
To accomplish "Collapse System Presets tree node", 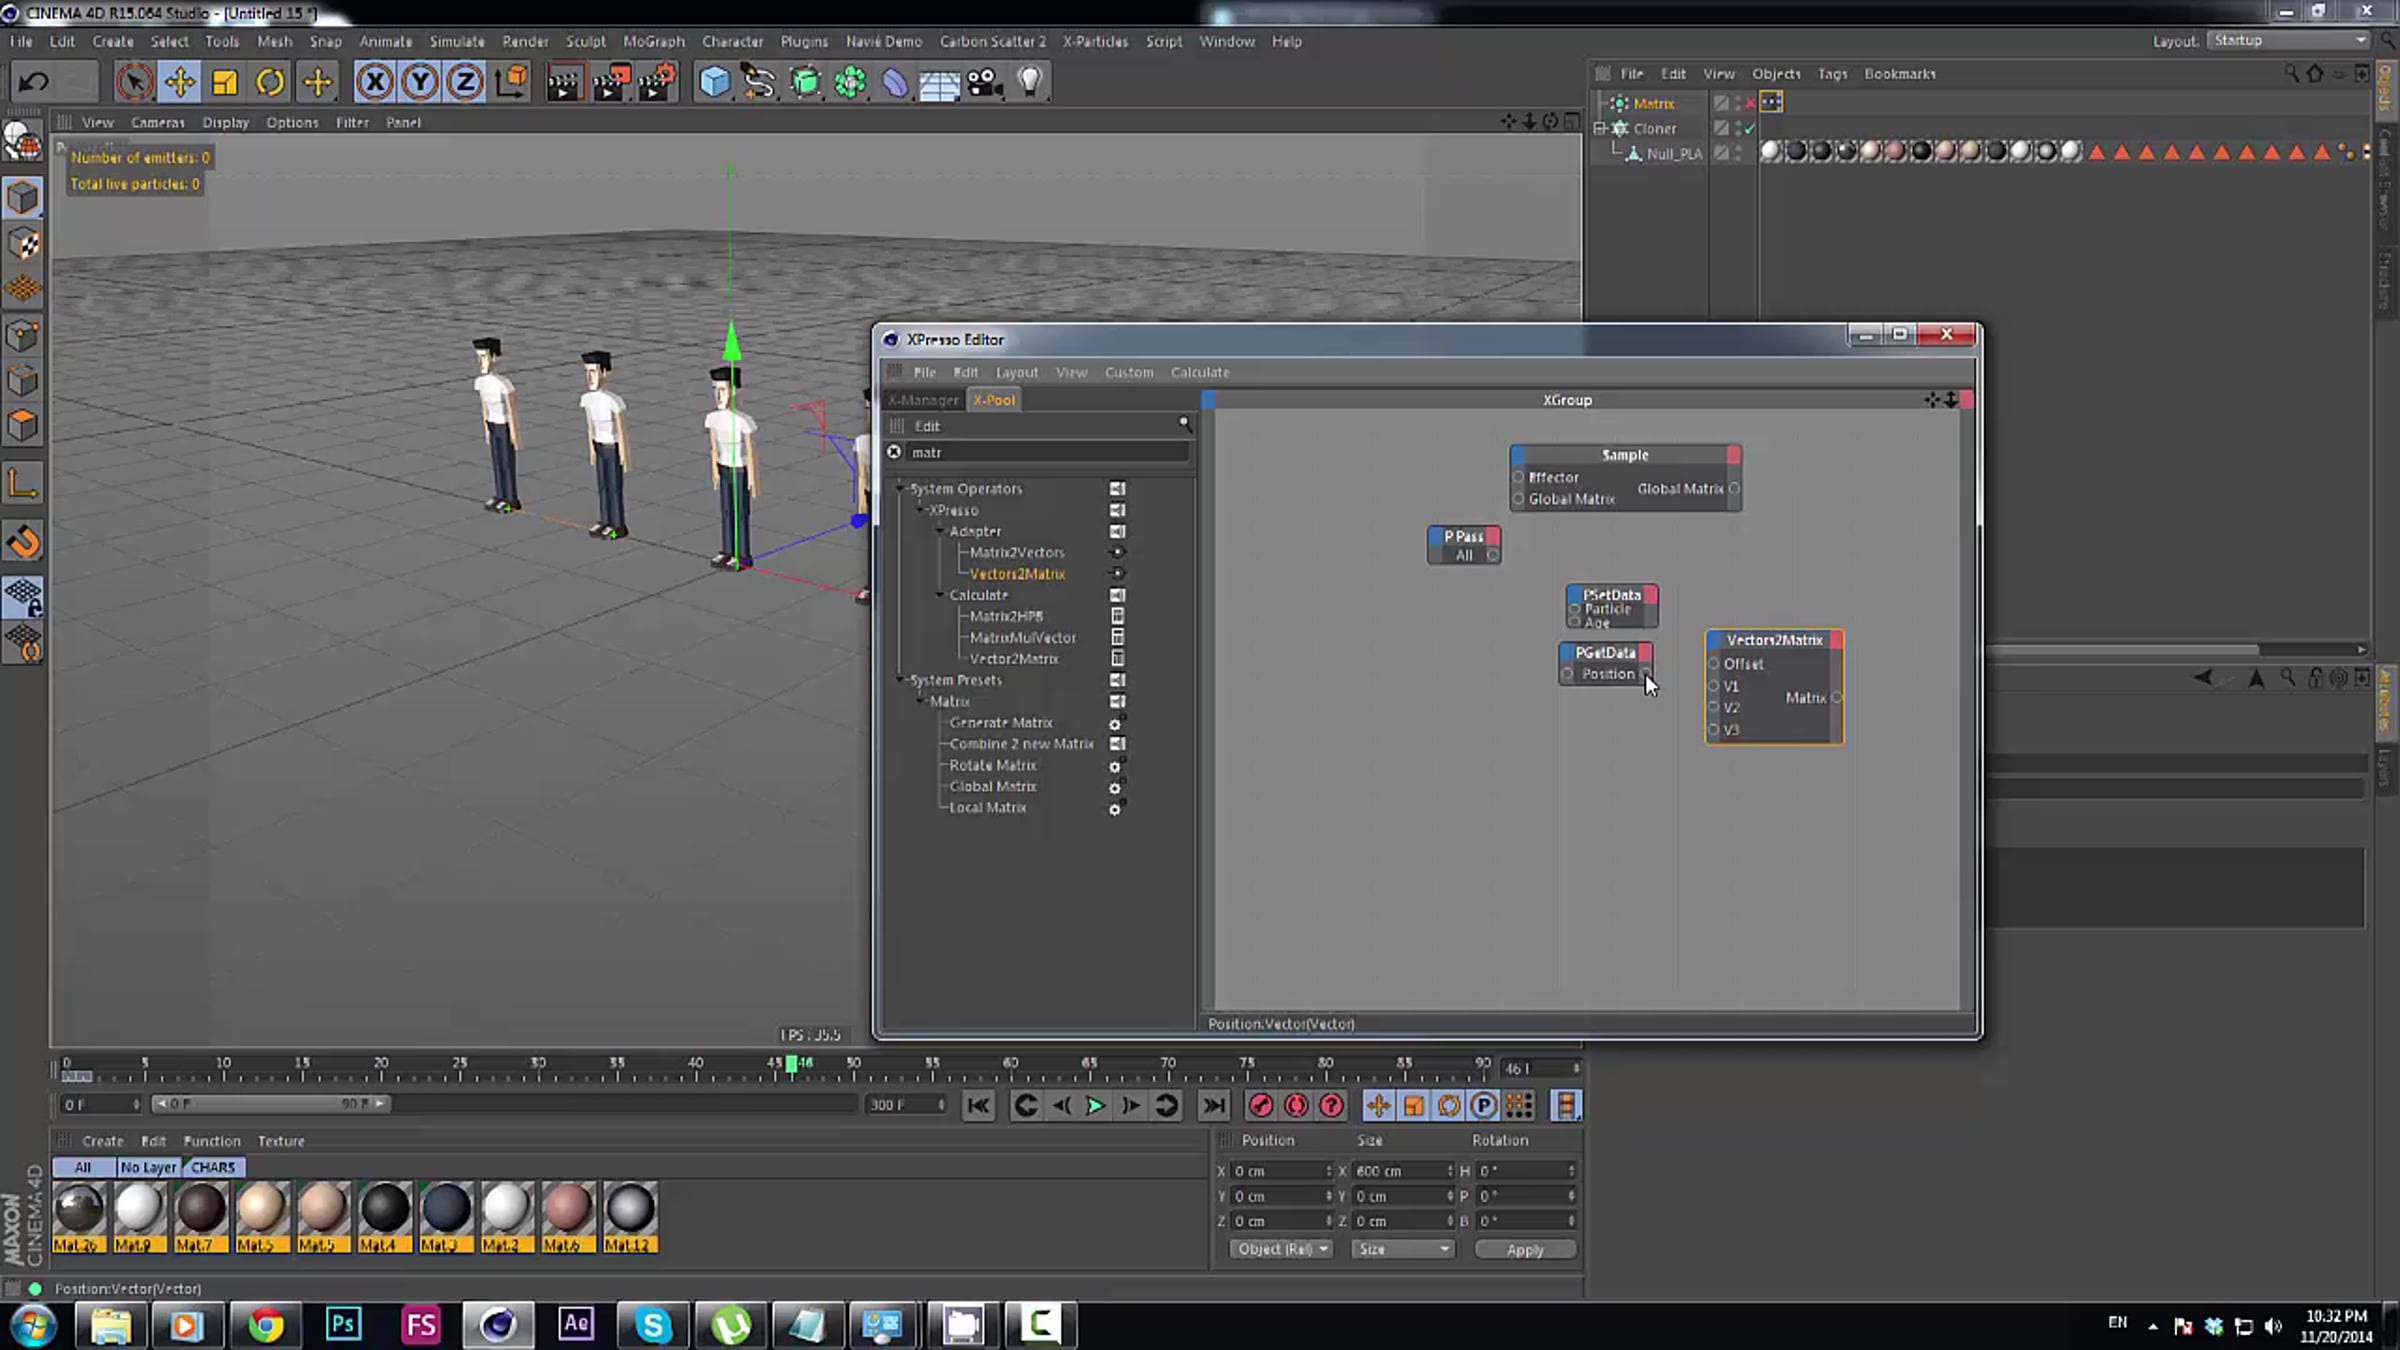I will click(900, 680).
